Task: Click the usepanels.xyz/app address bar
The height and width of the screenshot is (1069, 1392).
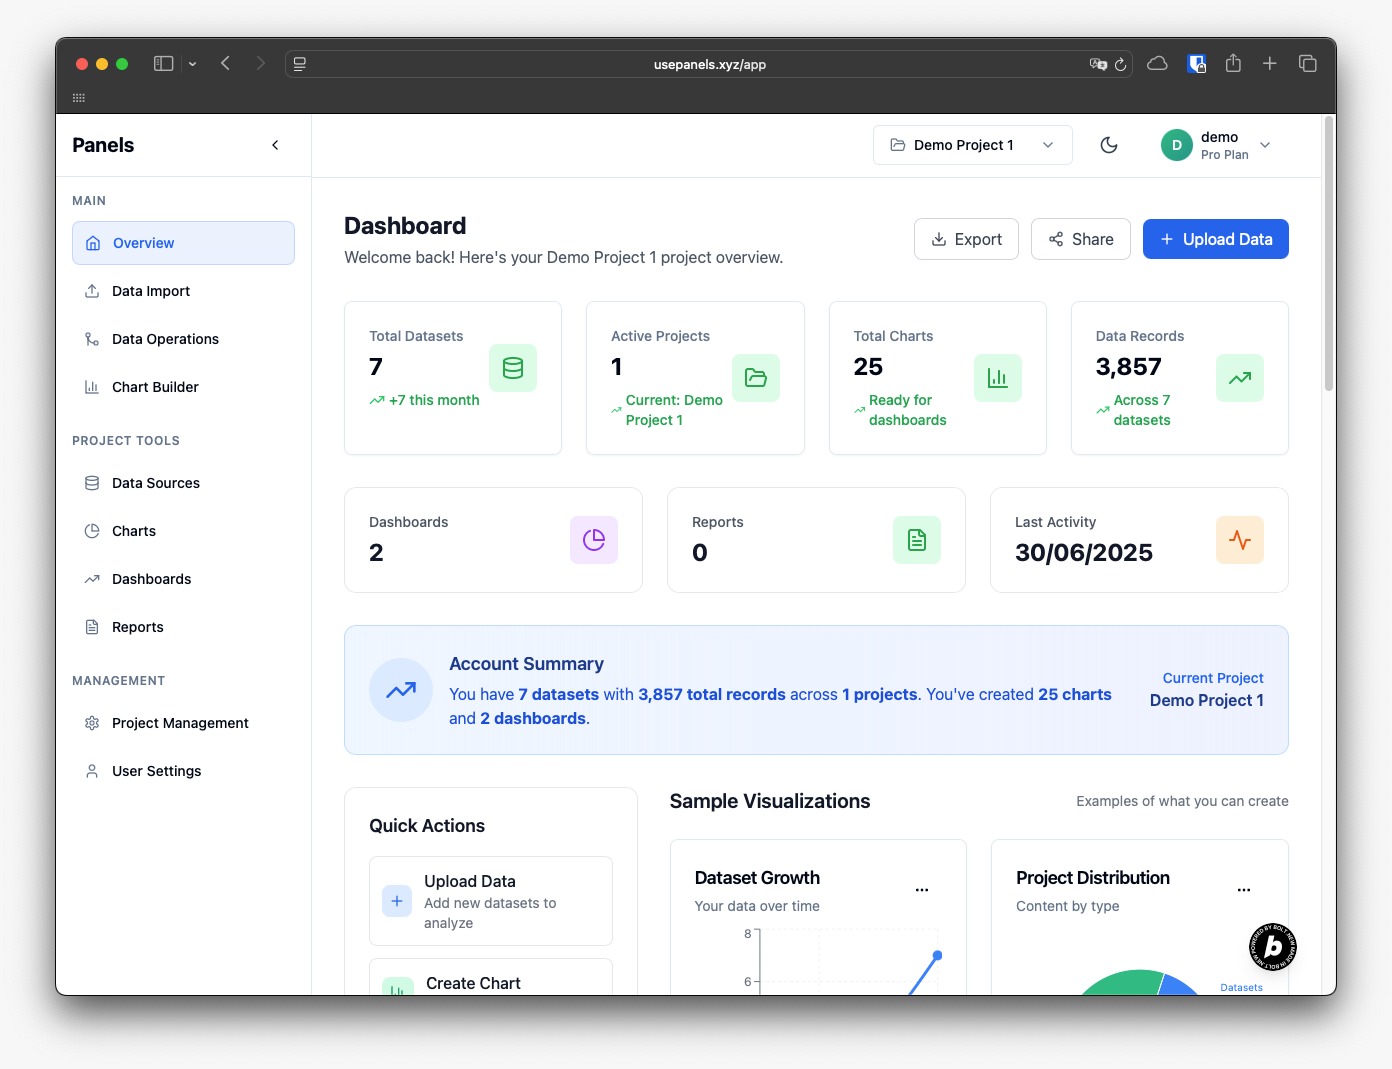Action: [x=710, y=64]
